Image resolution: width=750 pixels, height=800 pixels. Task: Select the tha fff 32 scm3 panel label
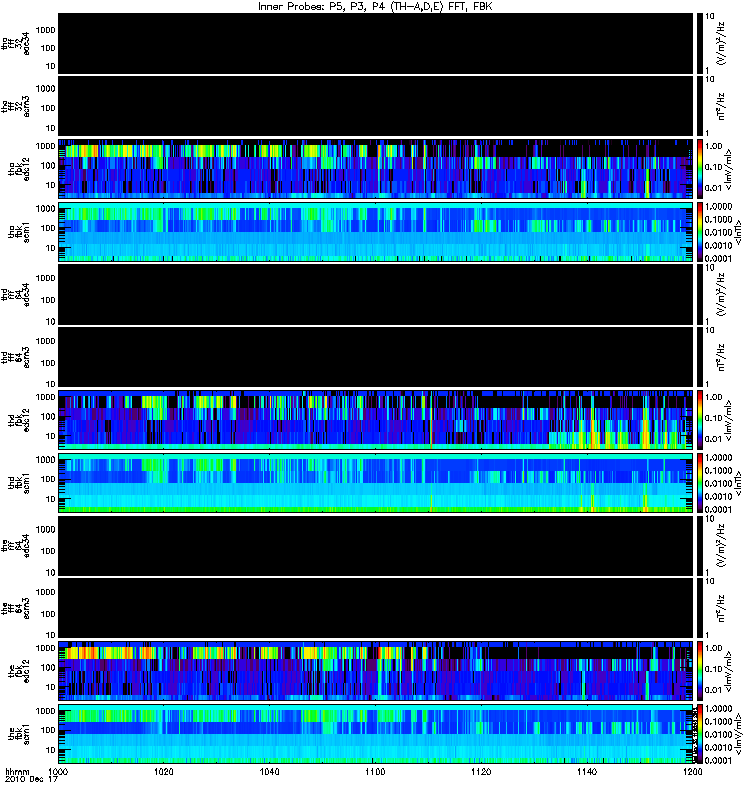click(x=15, y=106)
